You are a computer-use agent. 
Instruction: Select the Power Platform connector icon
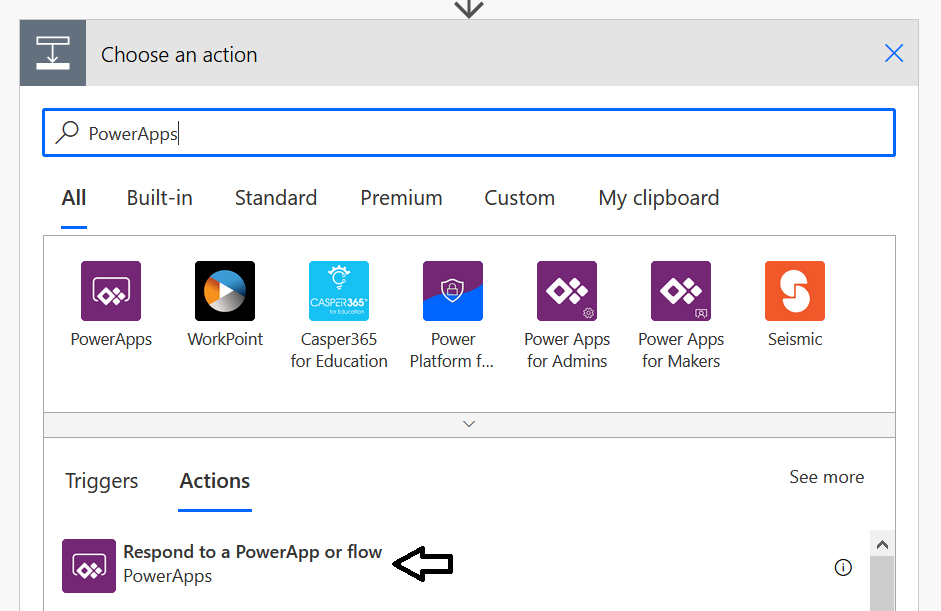pos(452,291)
